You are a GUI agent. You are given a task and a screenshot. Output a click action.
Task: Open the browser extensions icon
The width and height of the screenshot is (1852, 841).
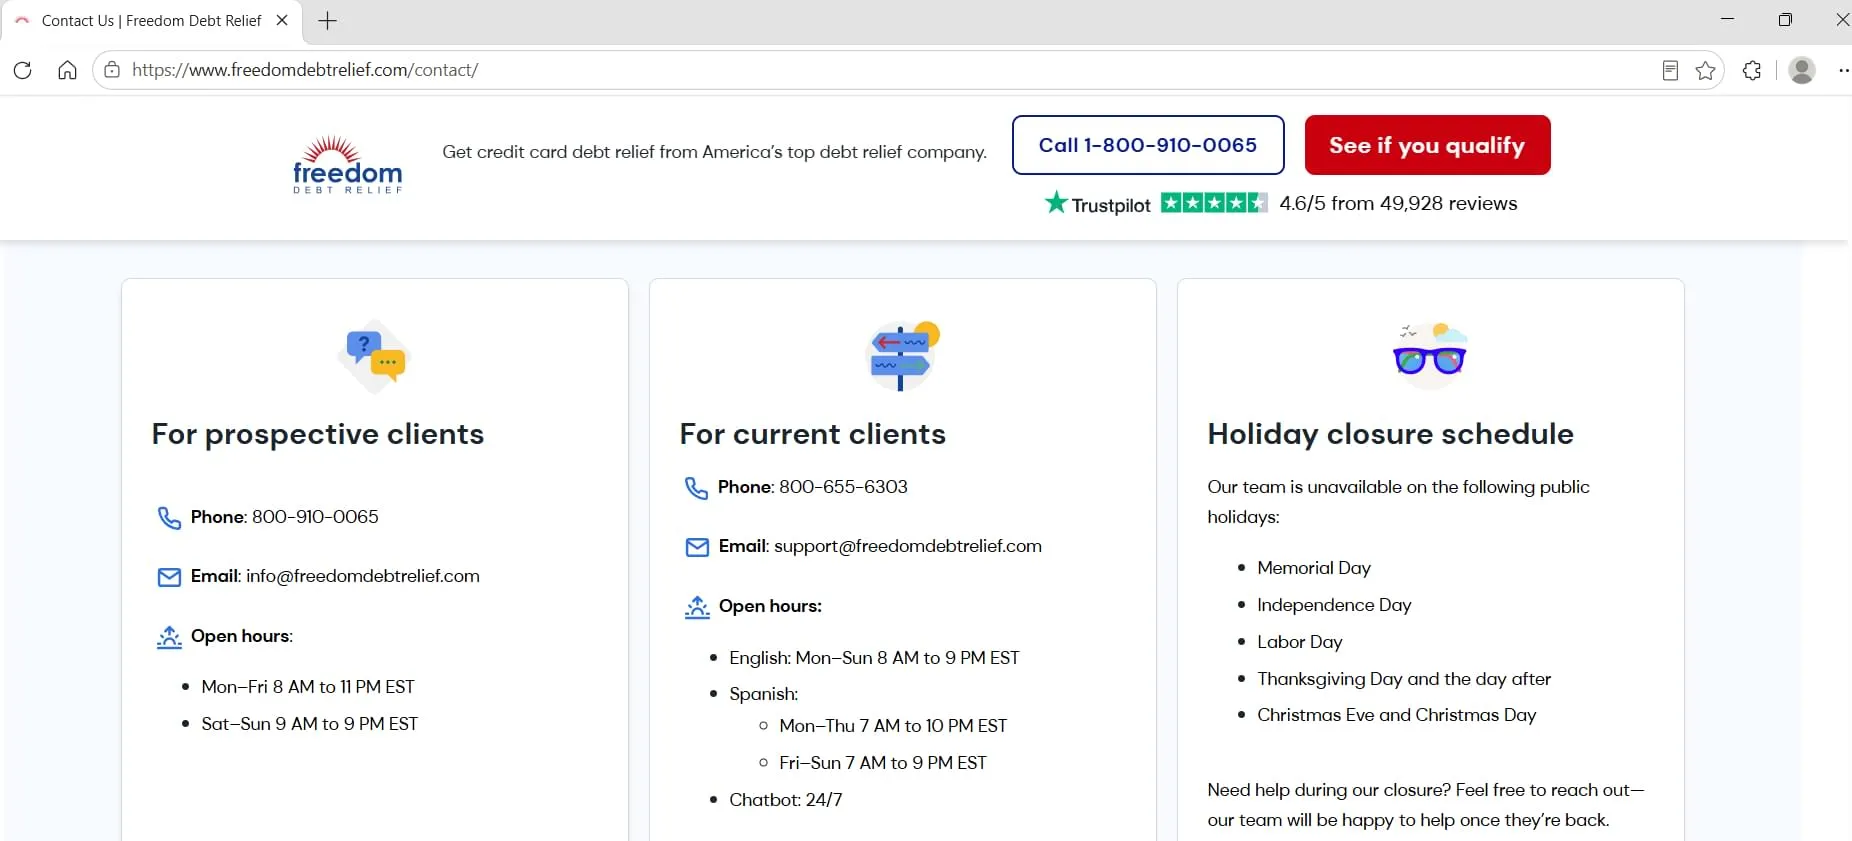coord(1752,70)
